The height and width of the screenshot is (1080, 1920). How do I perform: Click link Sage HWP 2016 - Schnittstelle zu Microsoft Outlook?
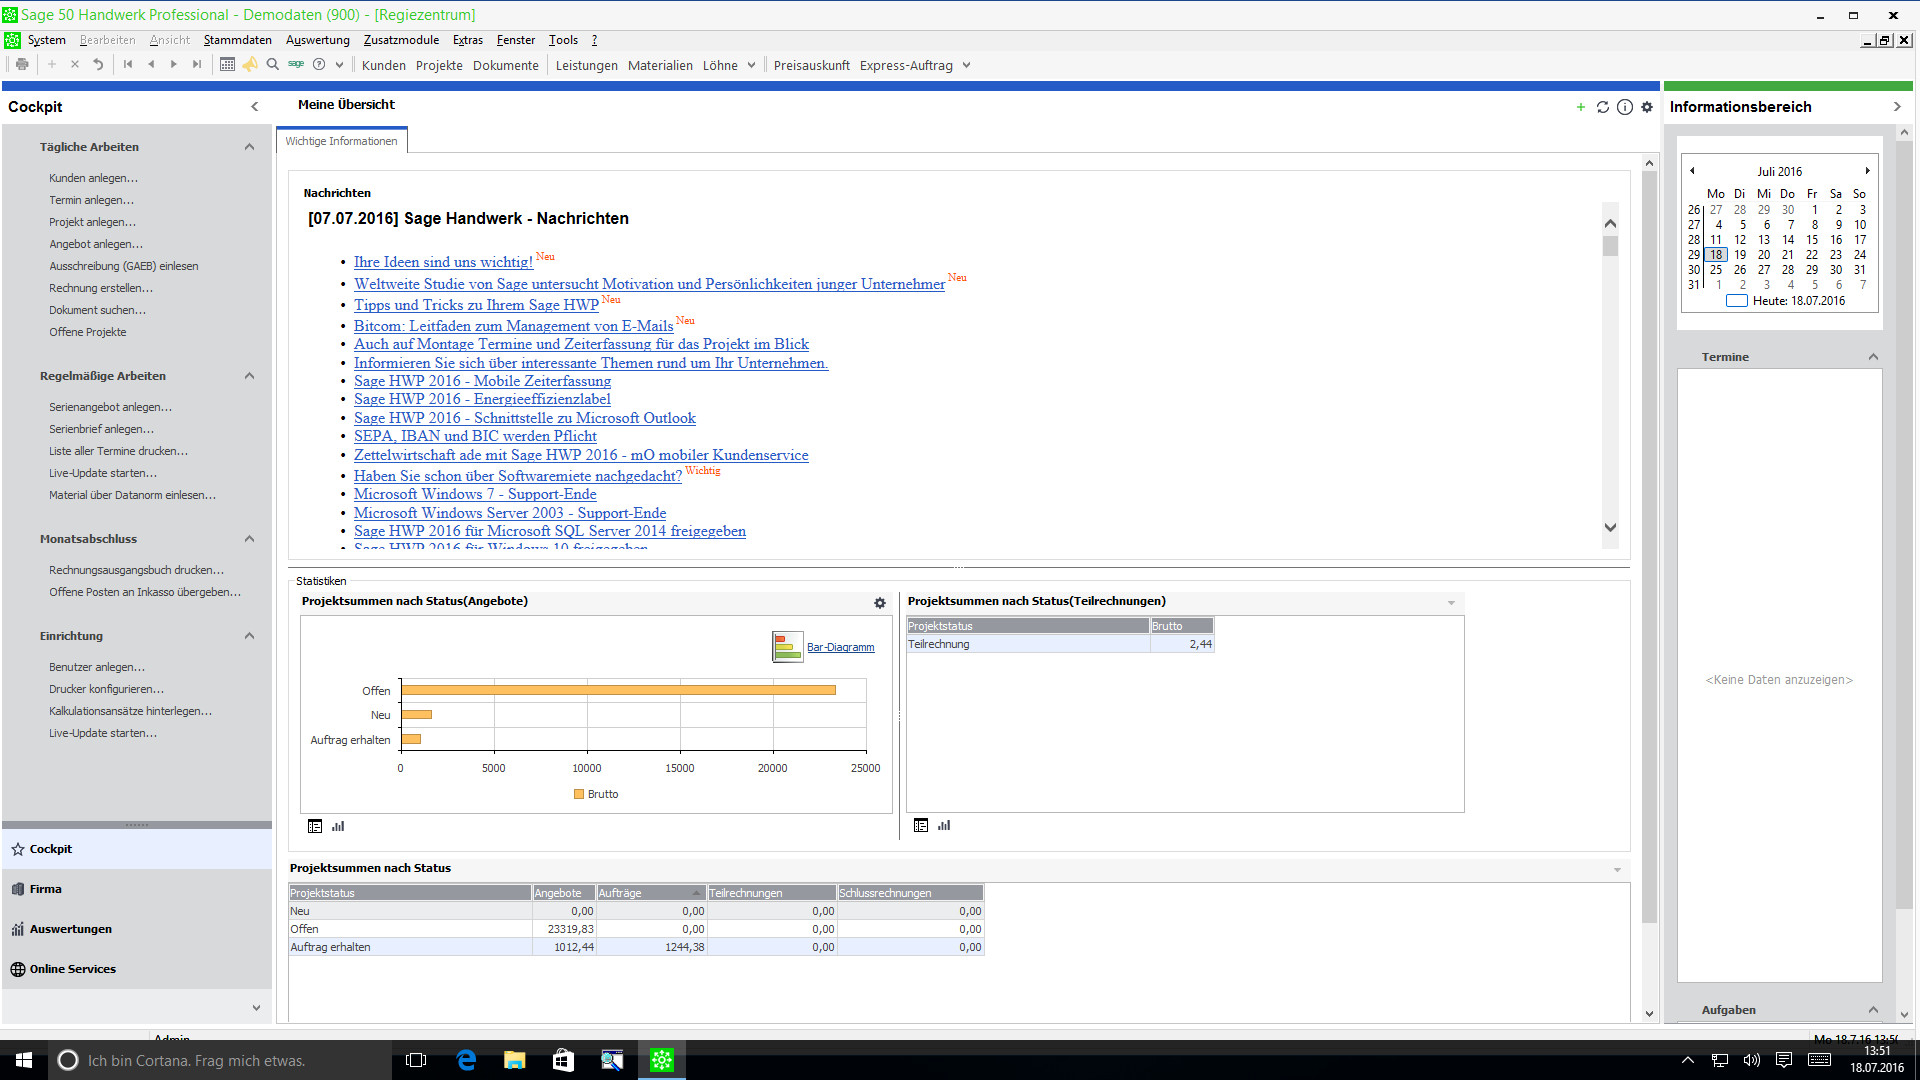click(525, 418)
